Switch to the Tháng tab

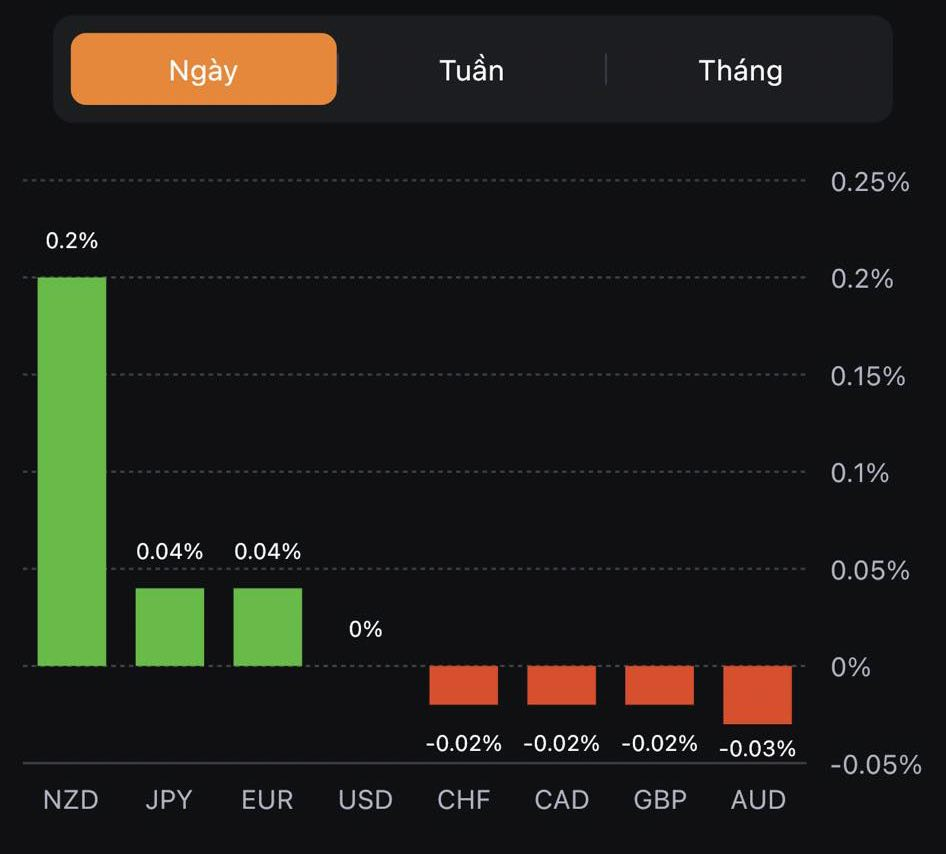(x=740, y=70)
